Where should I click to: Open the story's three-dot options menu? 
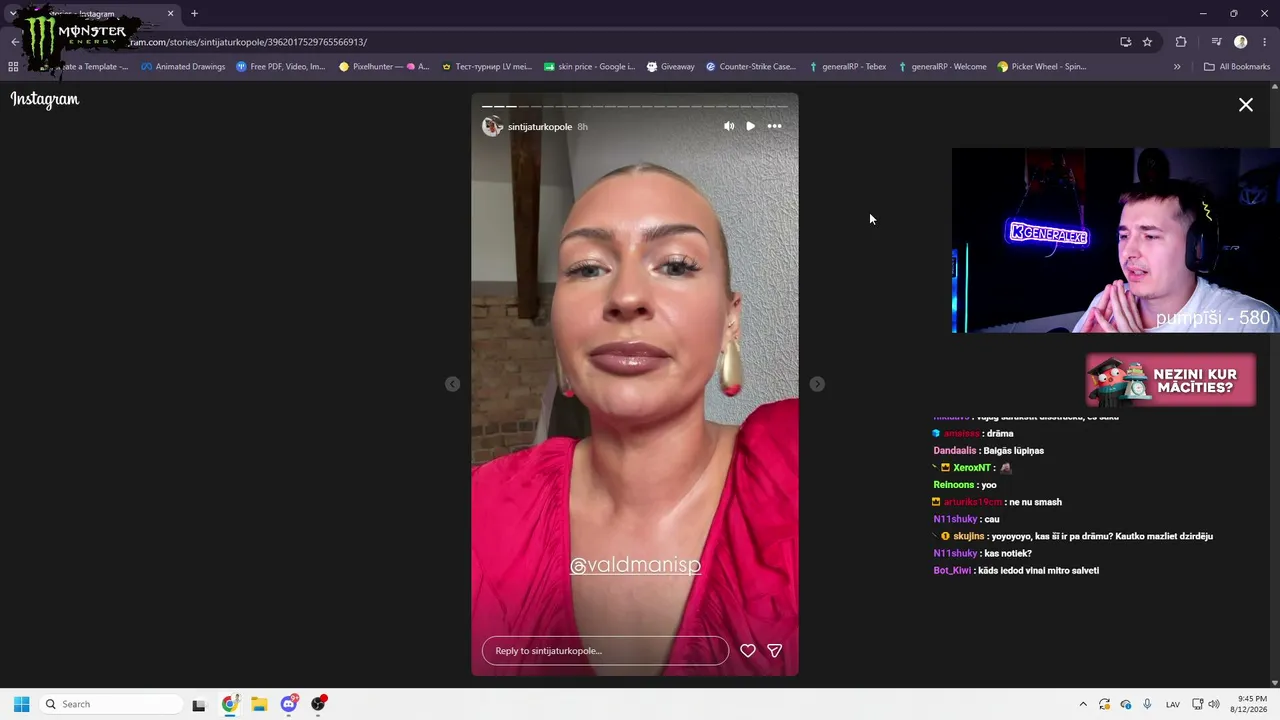774,126
